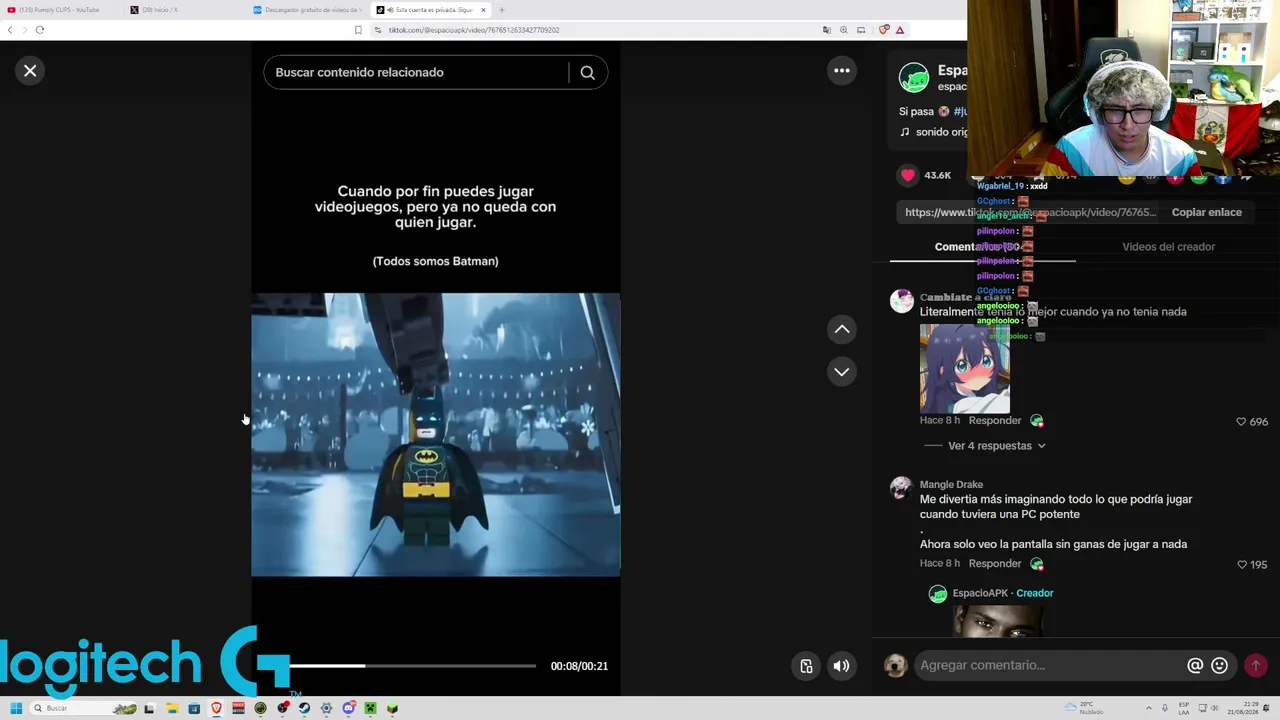Open the EspacioAPK creator avatar
Image resolution: width=1280 pixels, height=720 pixels.
coord(913,77)
